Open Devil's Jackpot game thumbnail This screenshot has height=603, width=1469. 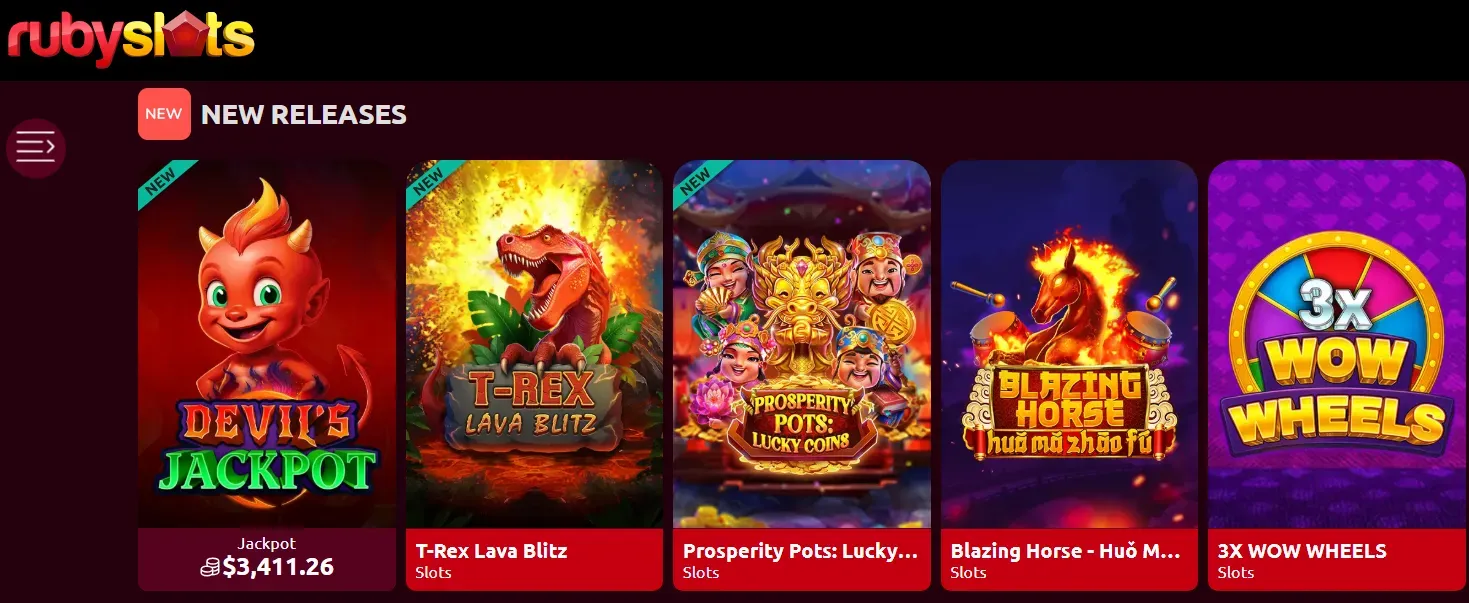click(267, 344)
